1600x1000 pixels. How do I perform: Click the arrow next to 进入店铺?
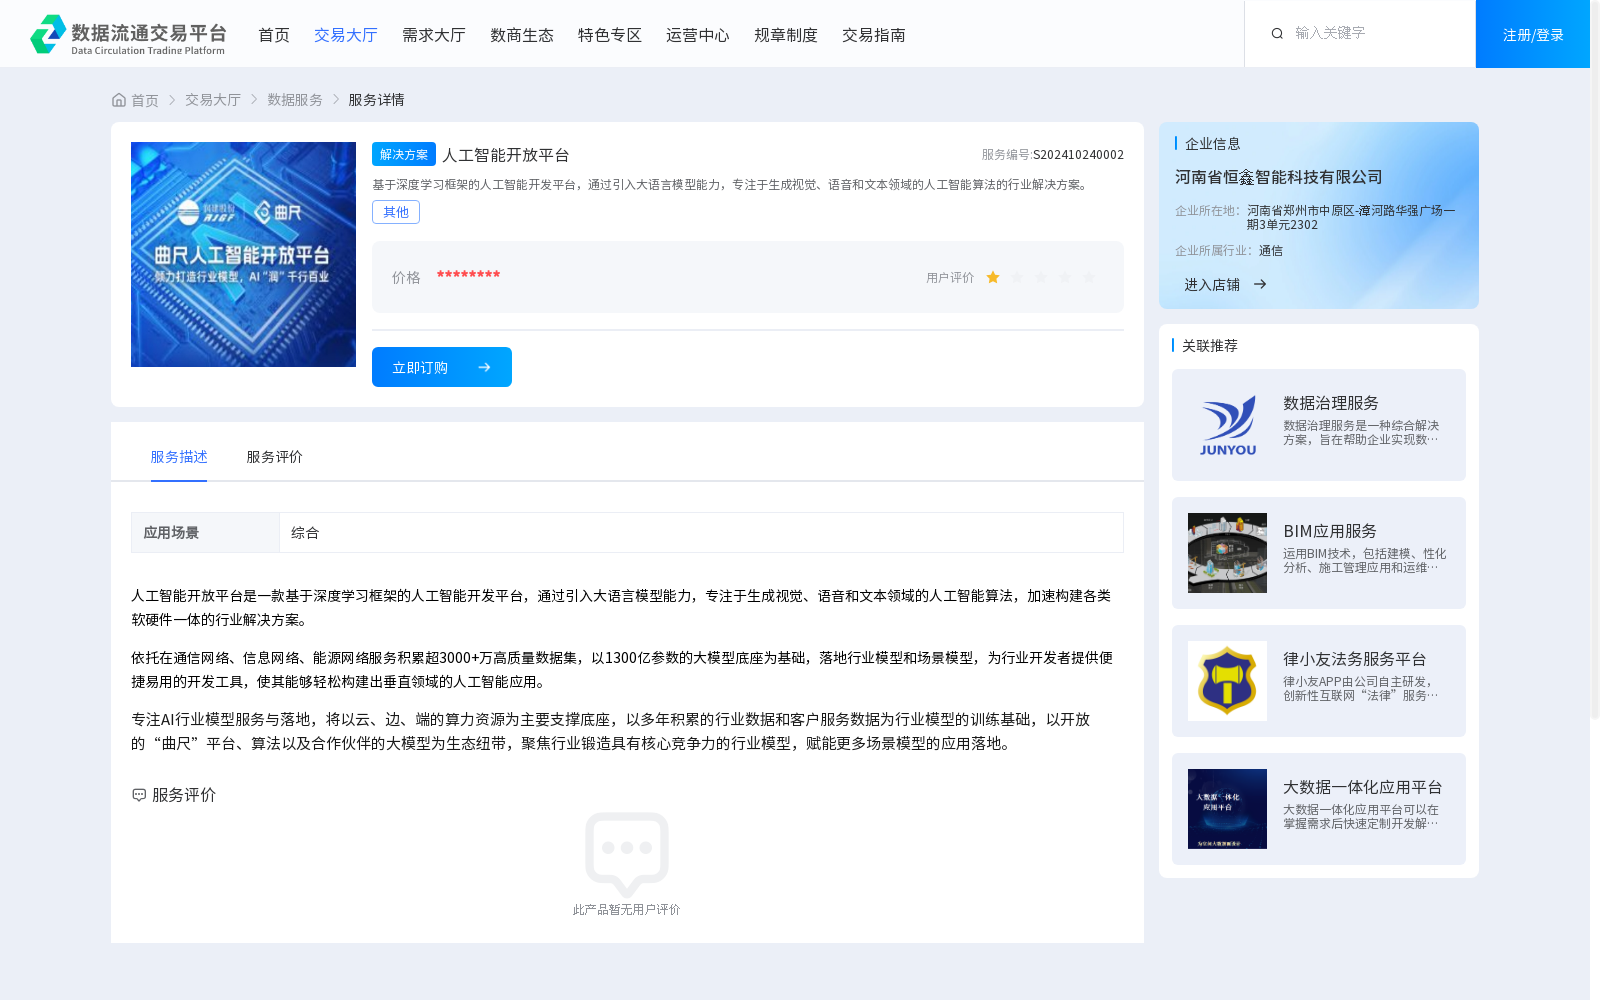coord(1260,284)
